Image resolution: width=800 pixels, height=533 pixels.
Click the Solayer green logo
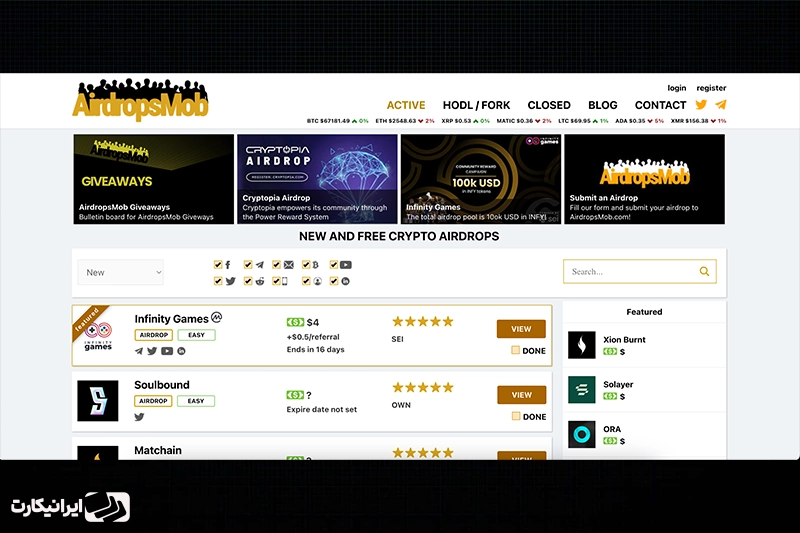582,390
